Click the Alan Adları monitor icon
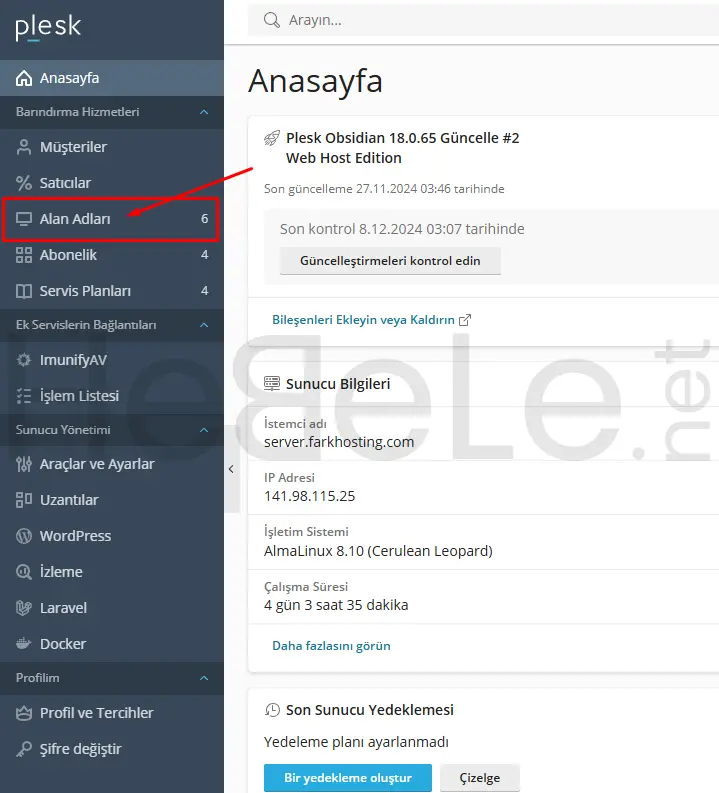This screenshot has height=793, width=719. pos(24,219)
